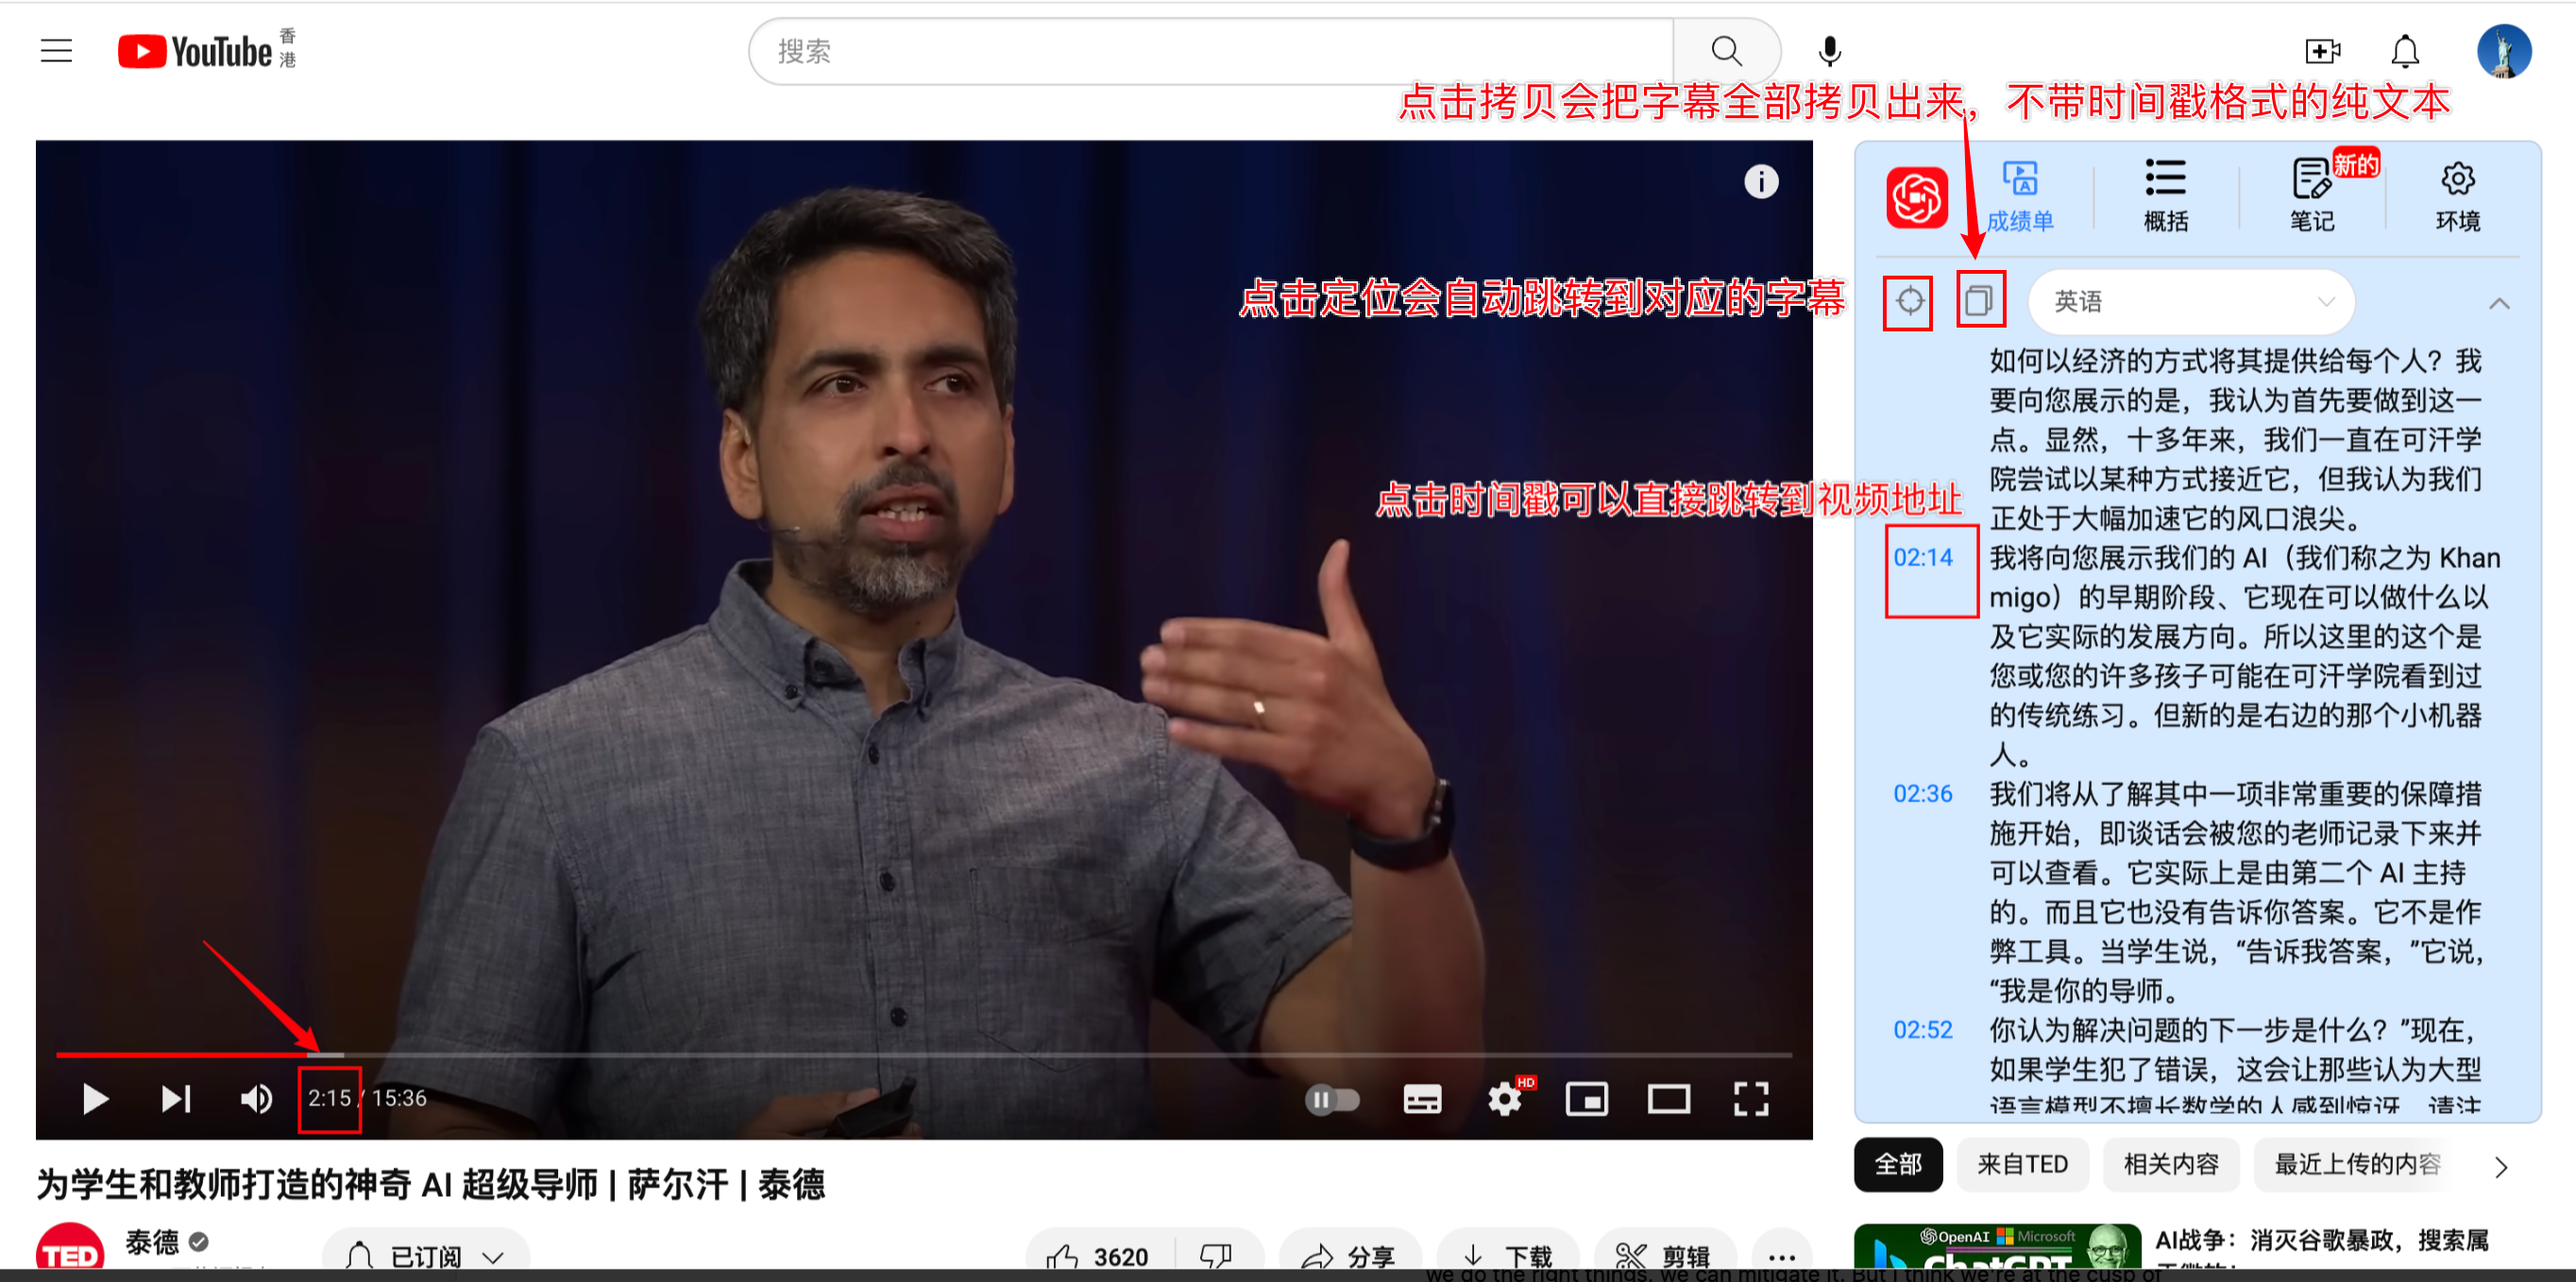Image resolution: width=2576 pixels, height=1282 pixels.
Task: Click the voice search microphone icon
Action: [1829, 51]
